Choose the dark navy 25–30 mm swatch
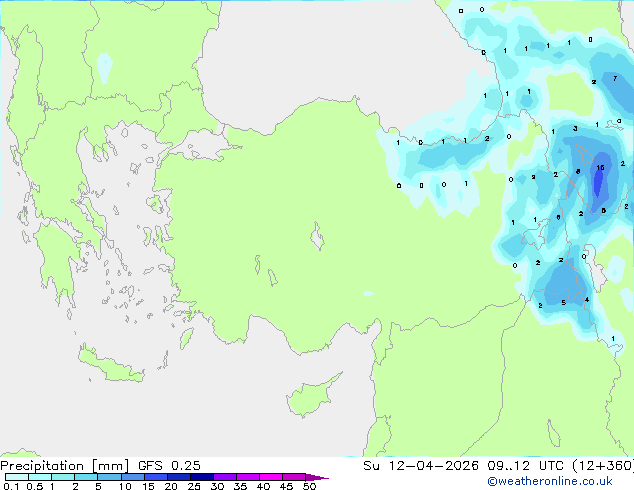The width and height of the screenshot is (634, 490). point(204,478)
